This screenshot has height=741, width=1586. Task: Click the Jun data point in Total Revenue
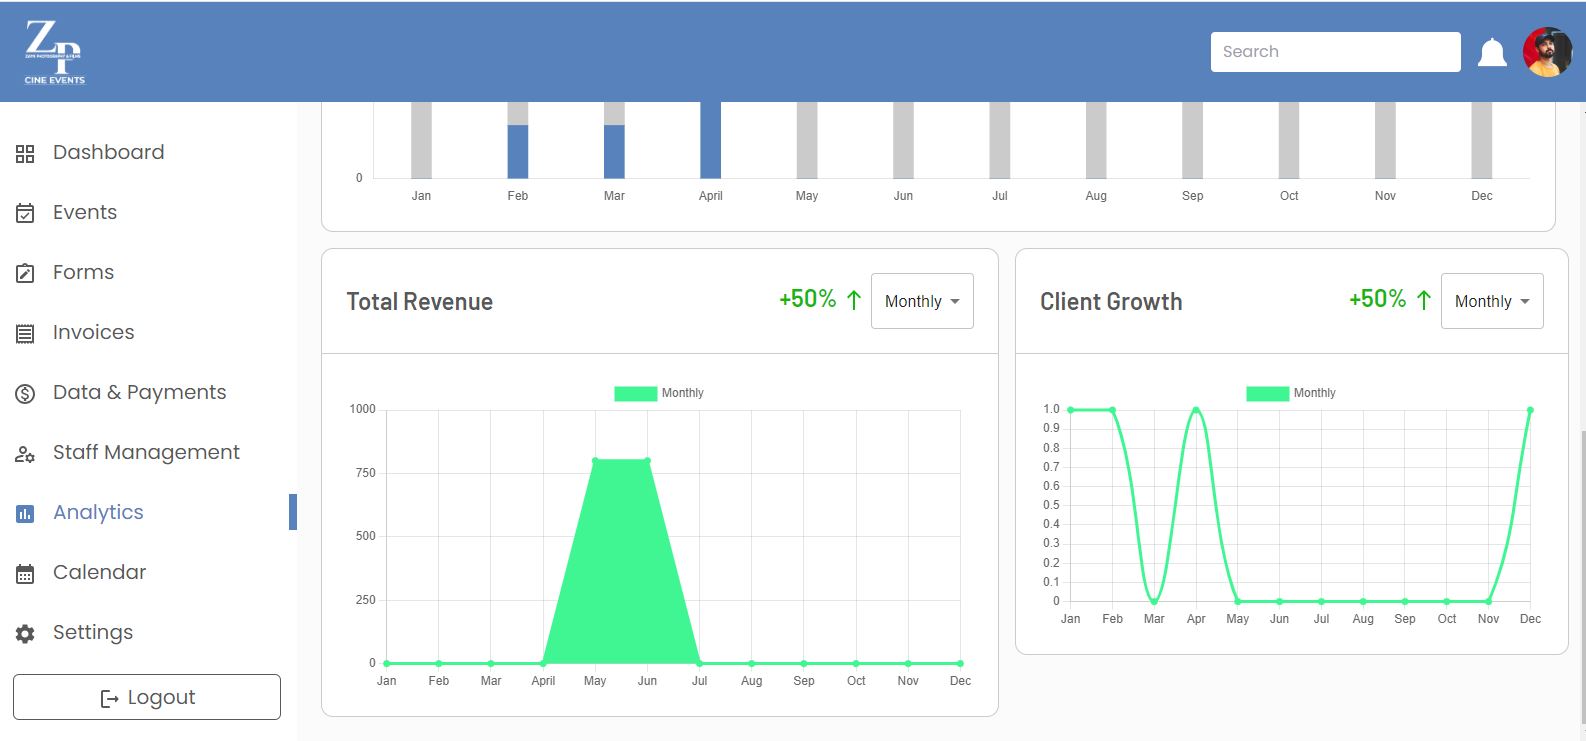click(x=647, y=460)
